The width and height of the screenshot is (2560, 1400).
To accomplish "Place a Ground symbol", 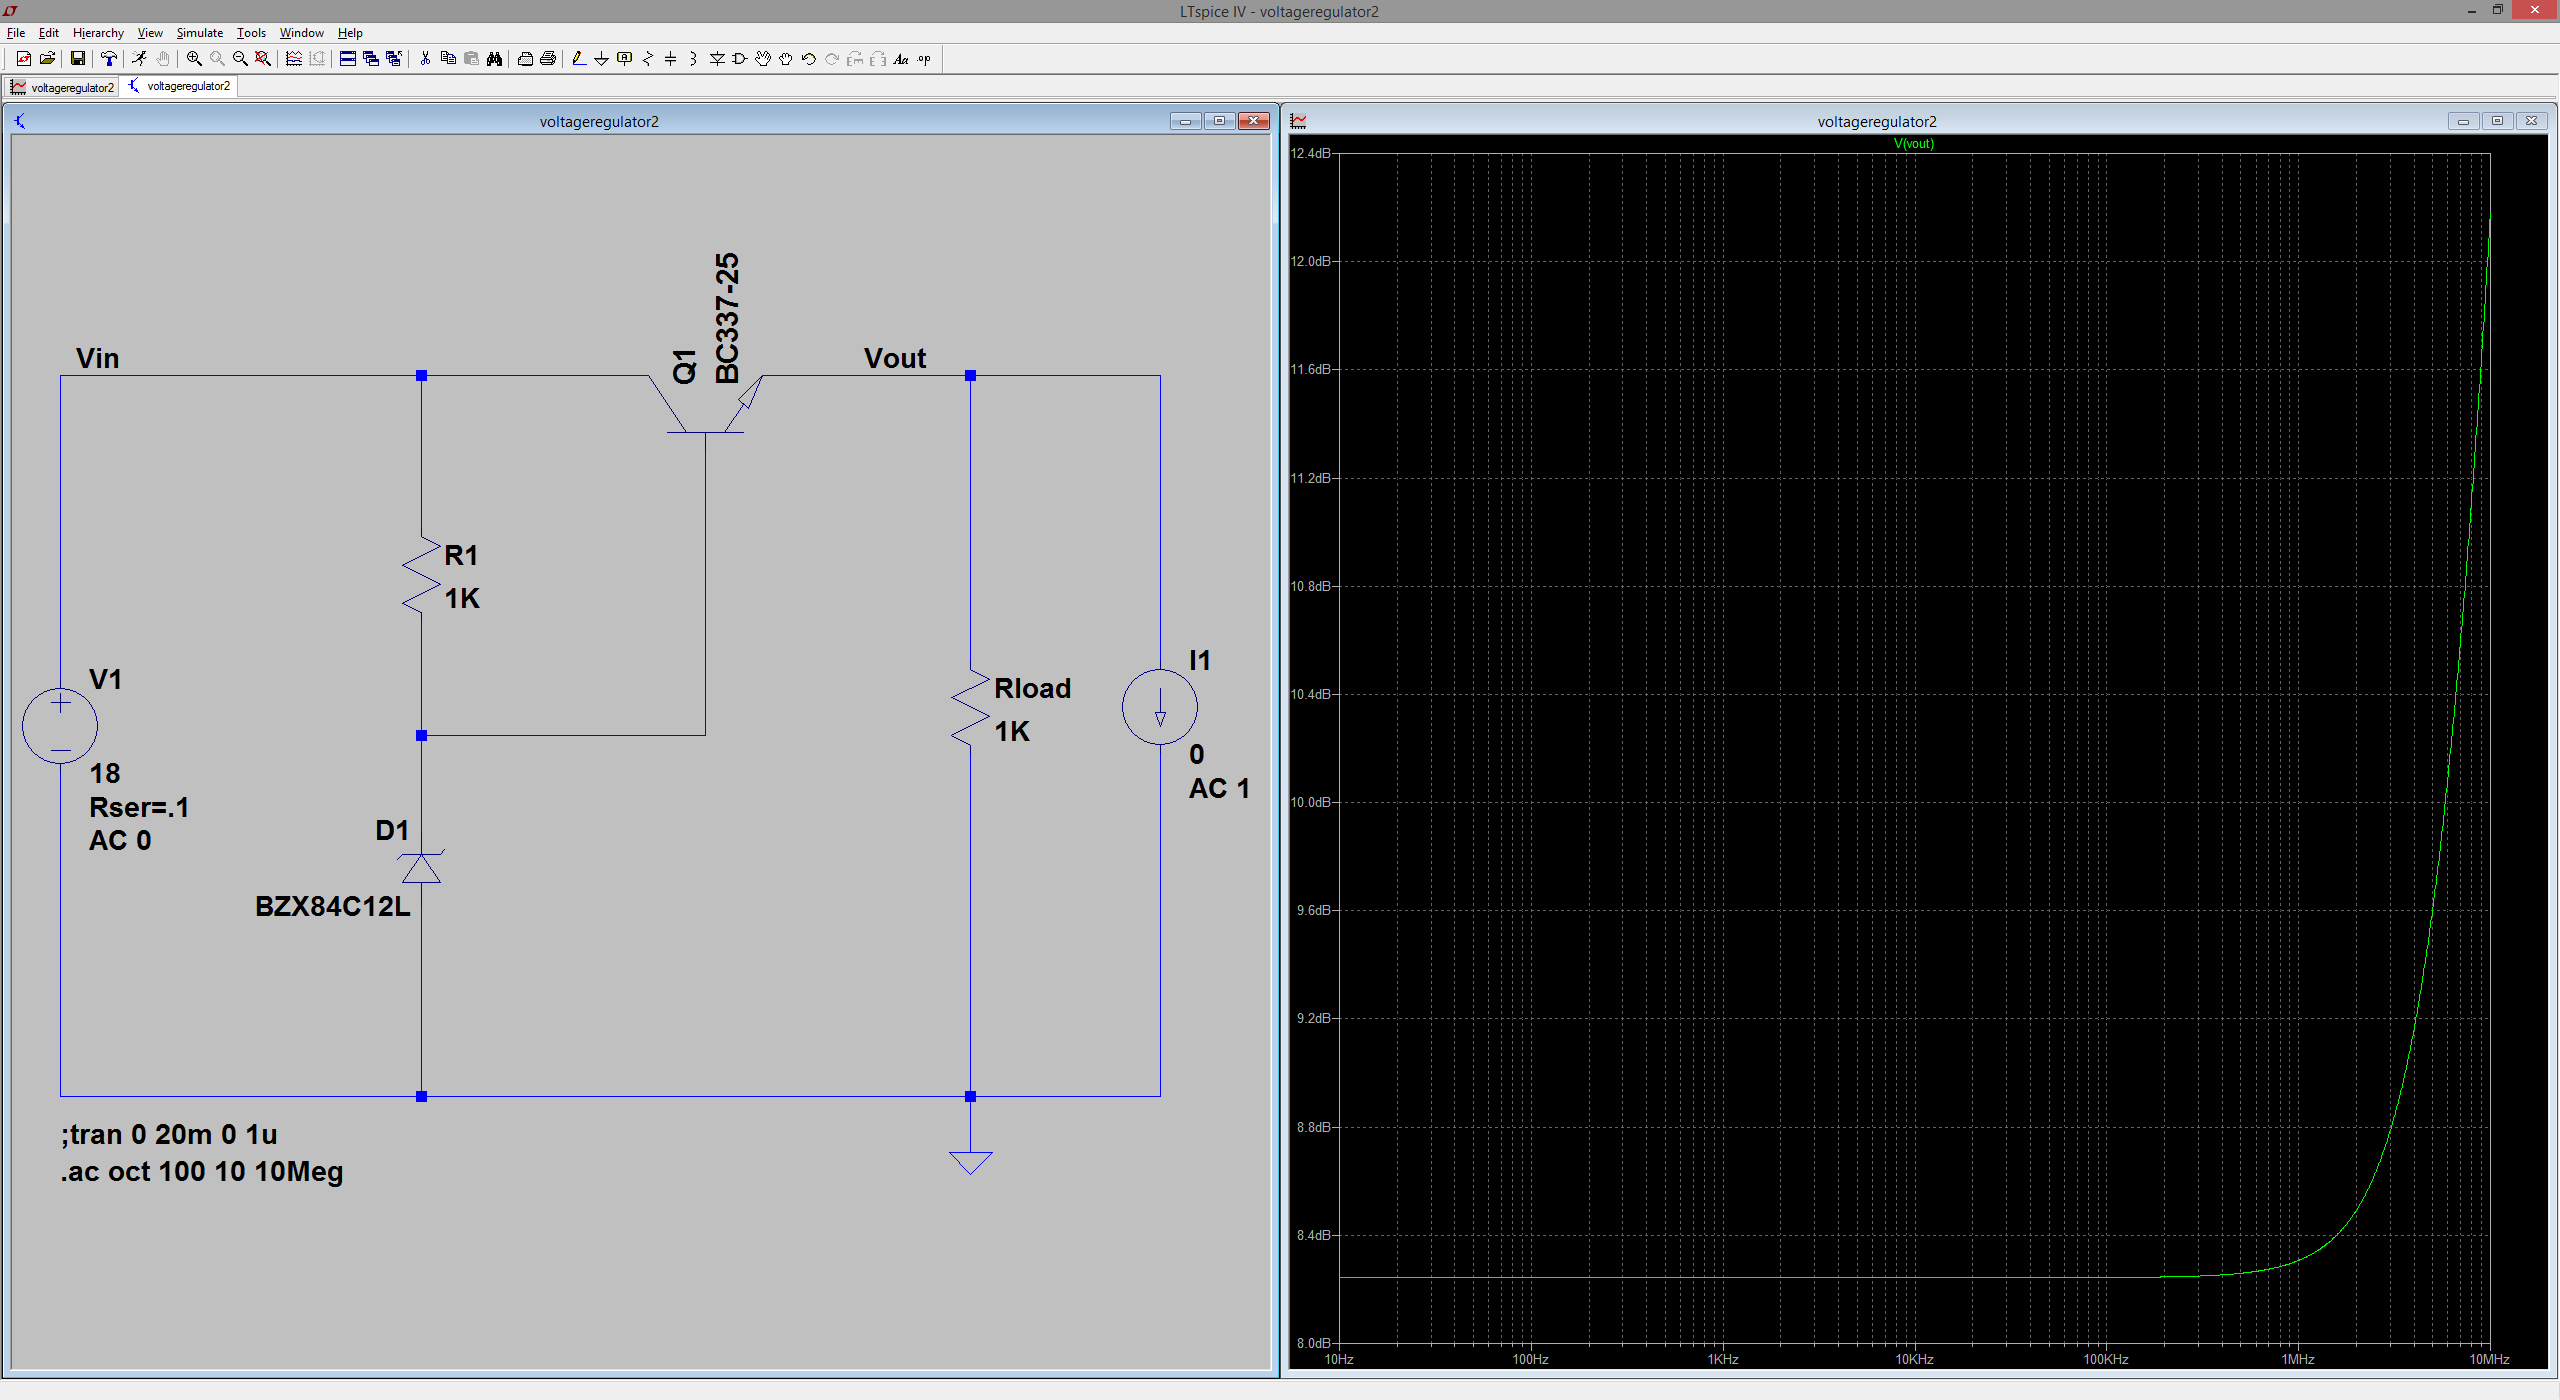I will pos(601,59).
